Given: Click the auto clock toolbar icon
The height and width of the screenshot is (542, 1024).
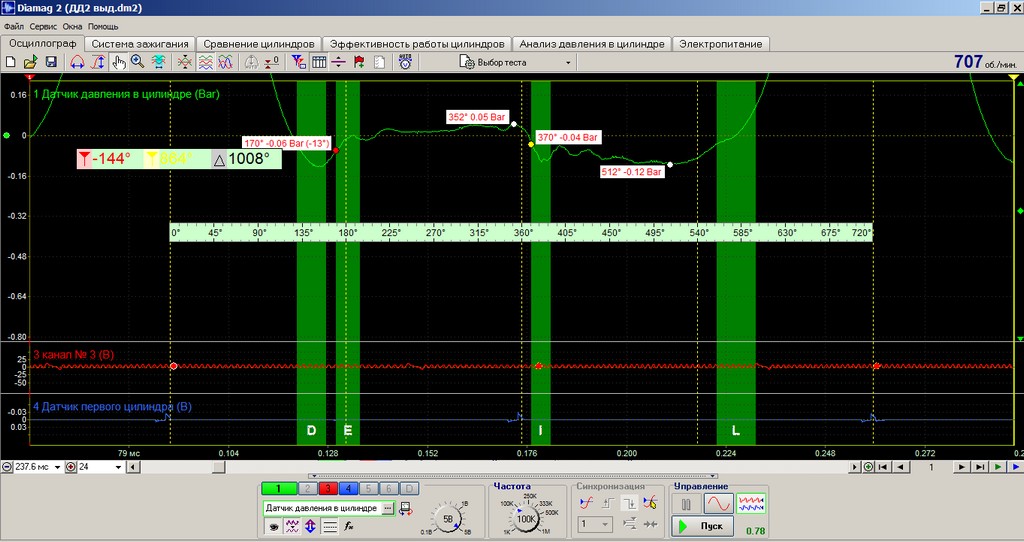Looking at the screenshot, I should tap(406, 62).
